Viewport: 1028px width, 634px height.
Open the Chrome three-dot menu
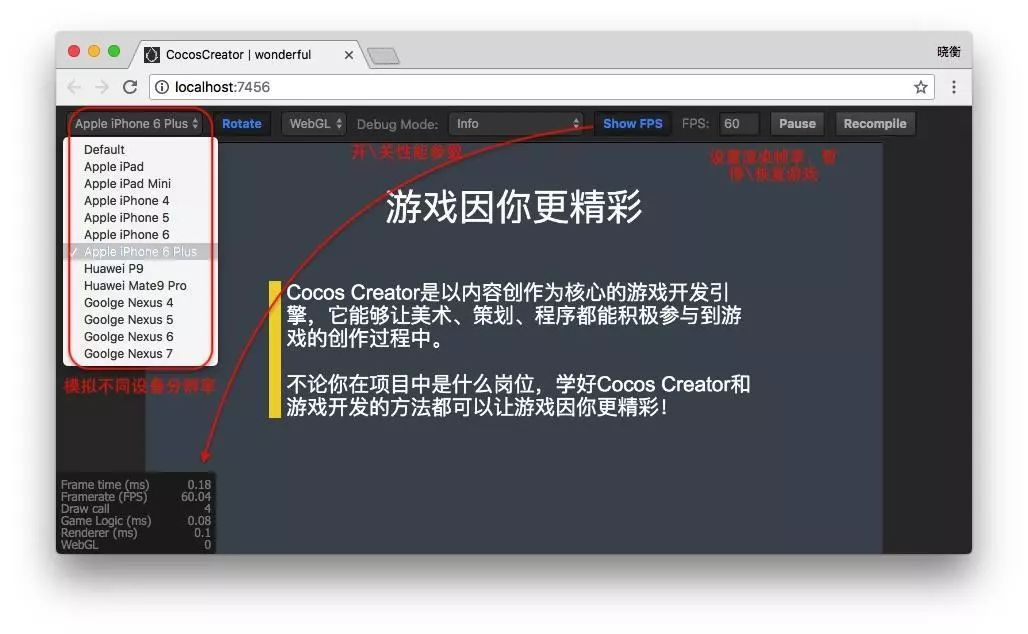953,87
